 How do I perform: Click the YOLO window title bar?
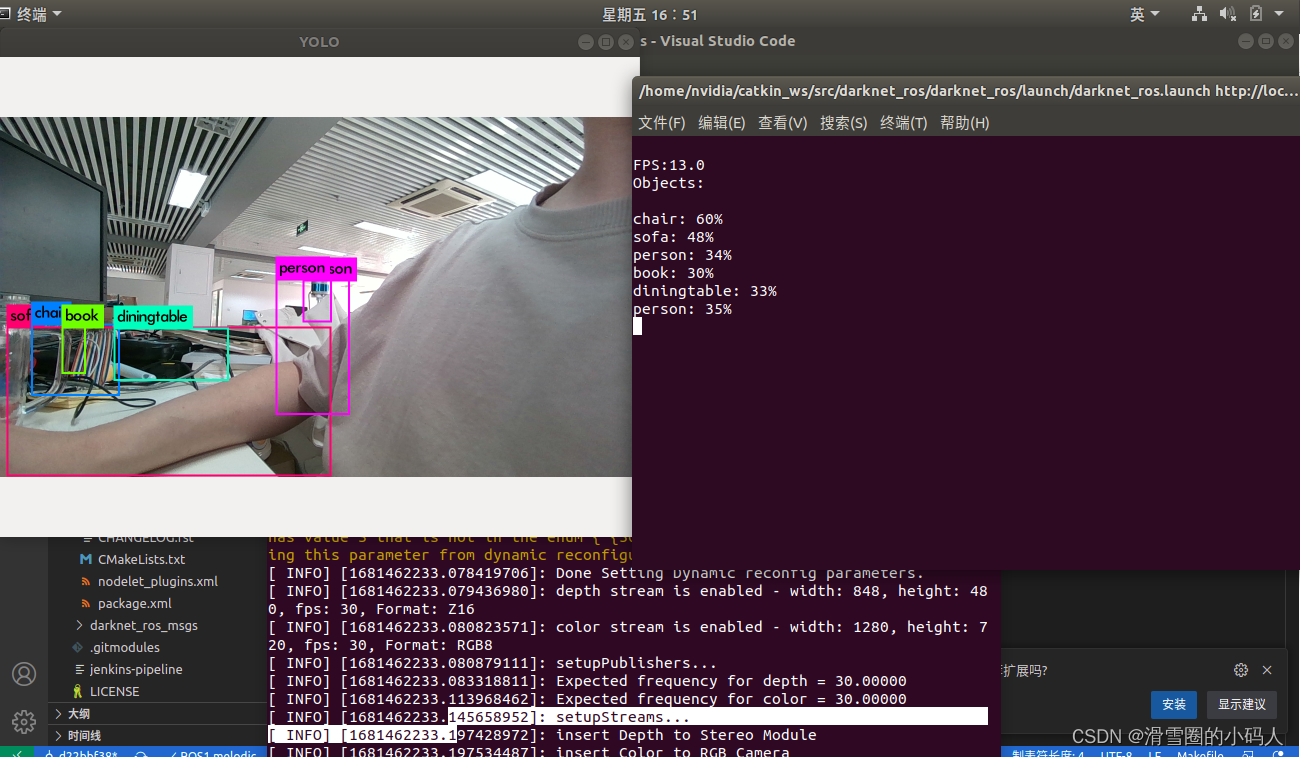(x=319, y=42)
